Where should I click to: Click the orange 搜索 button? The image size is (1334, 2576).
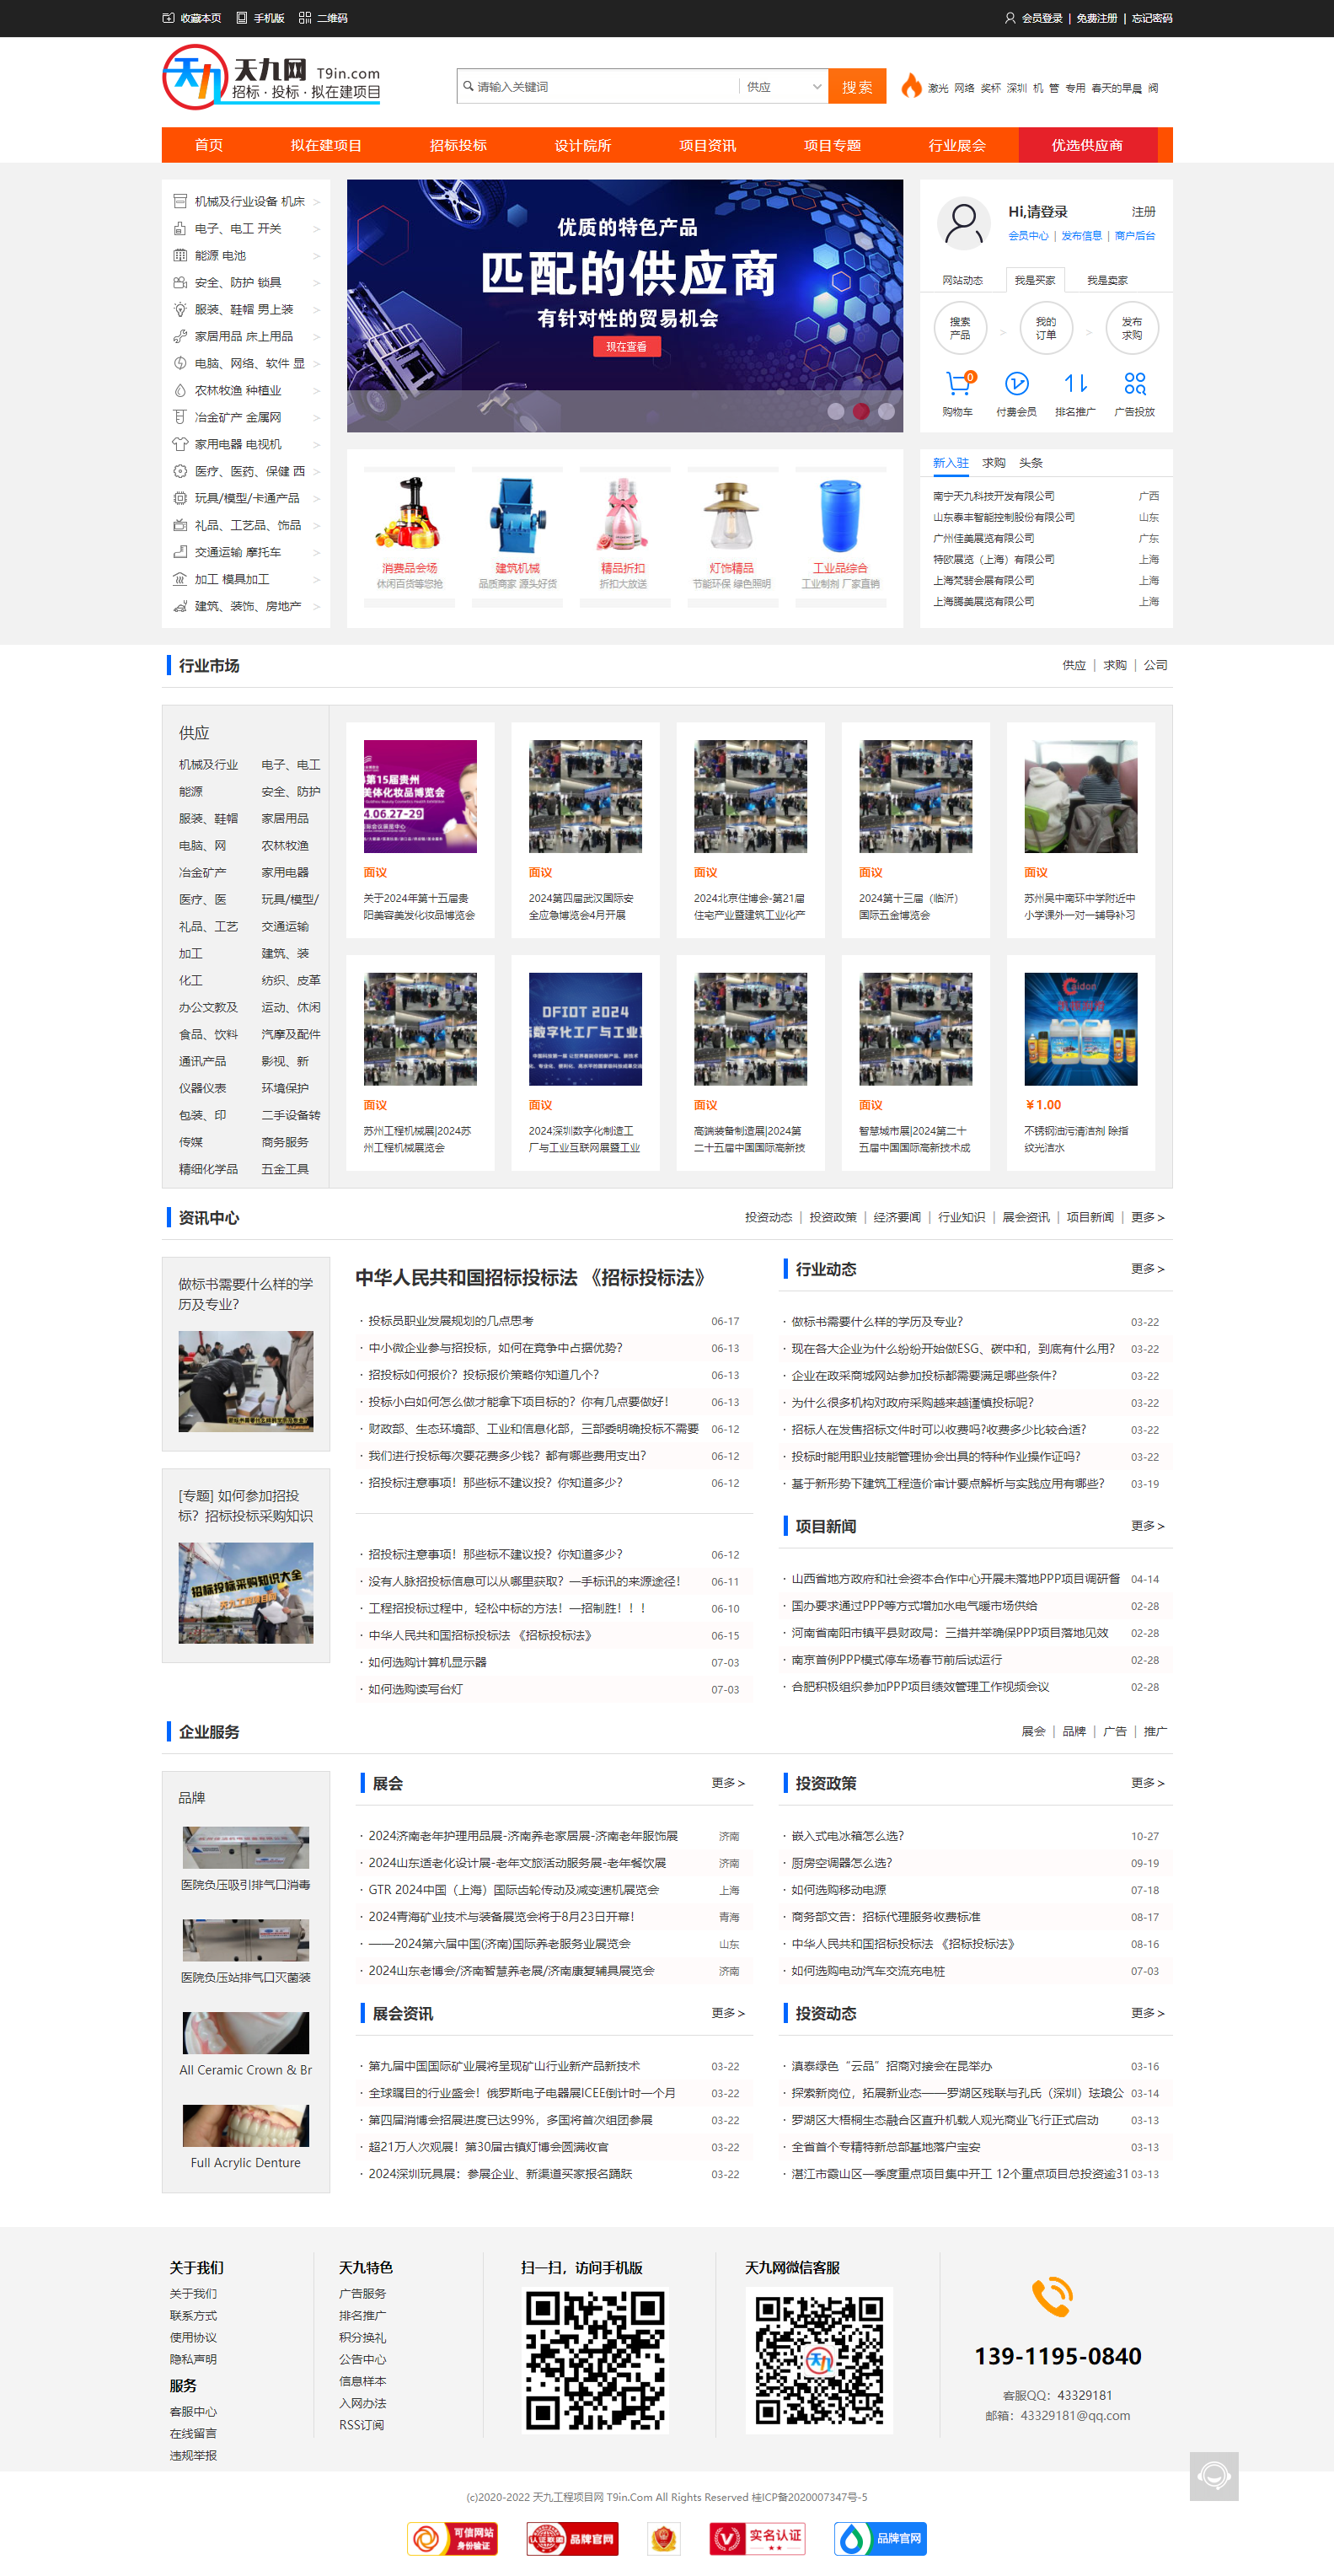tap(857, 87)
